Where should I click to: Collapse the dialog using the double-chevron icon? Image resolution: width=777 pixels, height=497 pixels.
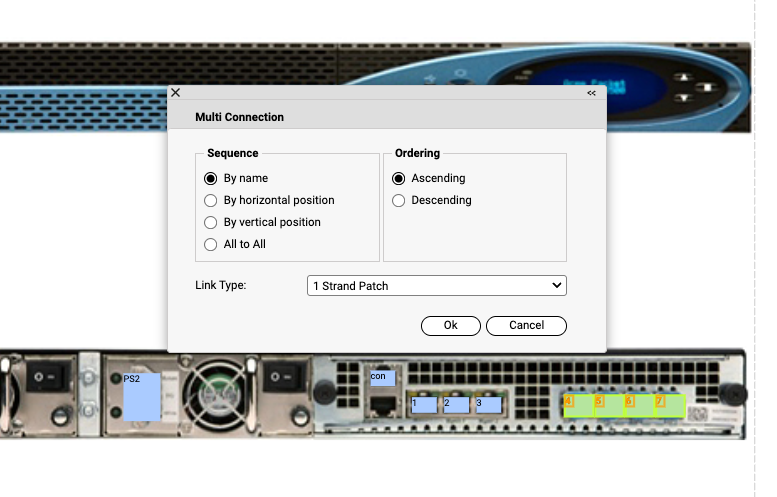pos(591,93)
